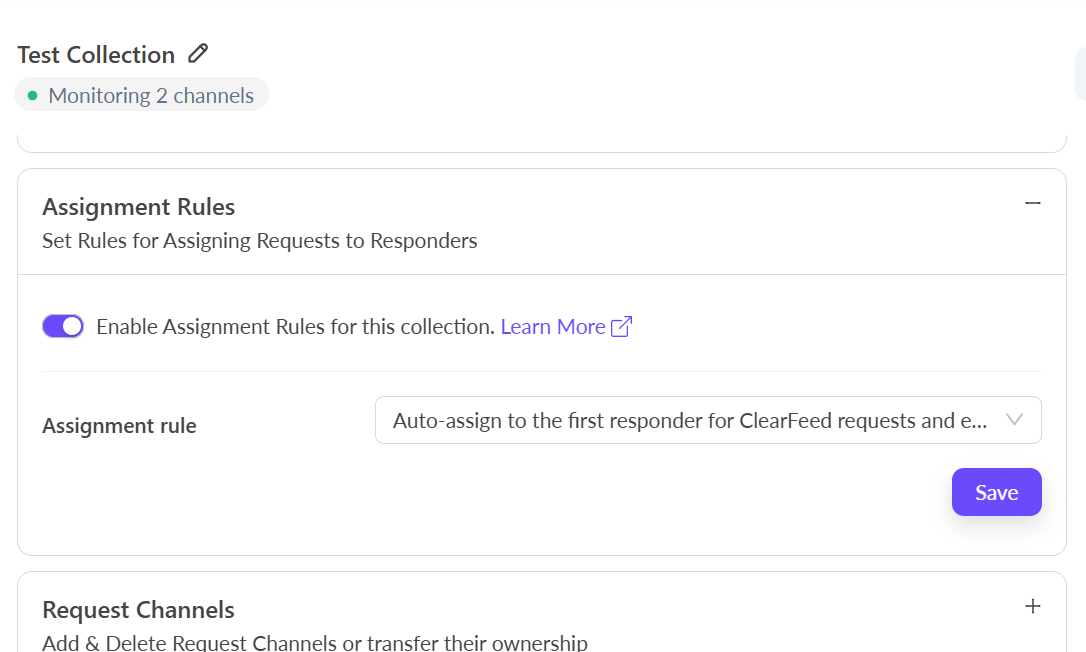Viewport: 1086px width, 652px height.
Task: Click the partially visible panel at the right edge
Action: (x=1080, y=75)
